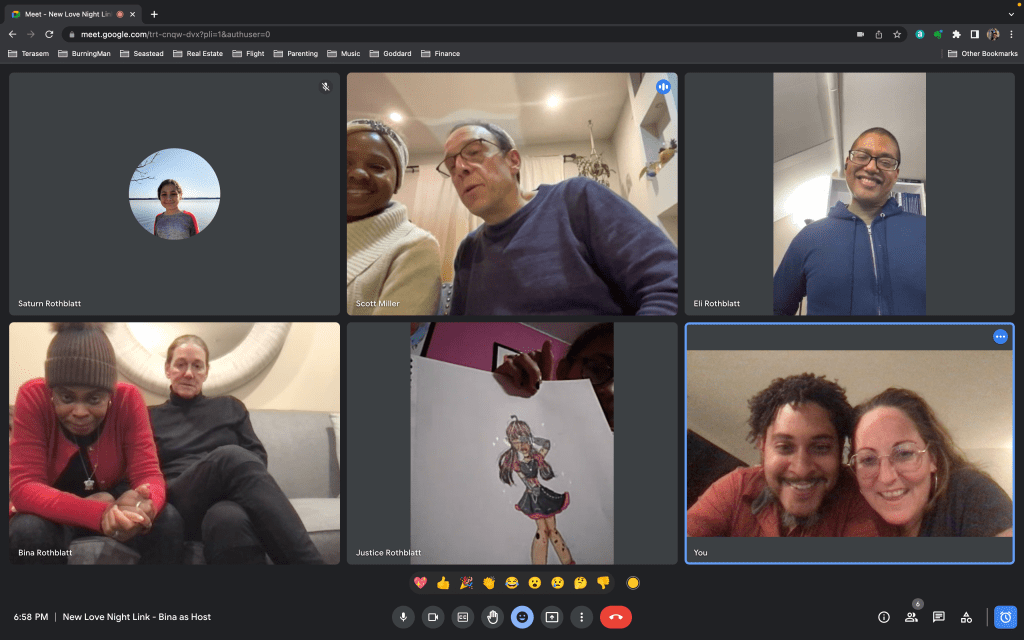Mute the microphone
Viewport: 1024px width, 640px height.
403,617
